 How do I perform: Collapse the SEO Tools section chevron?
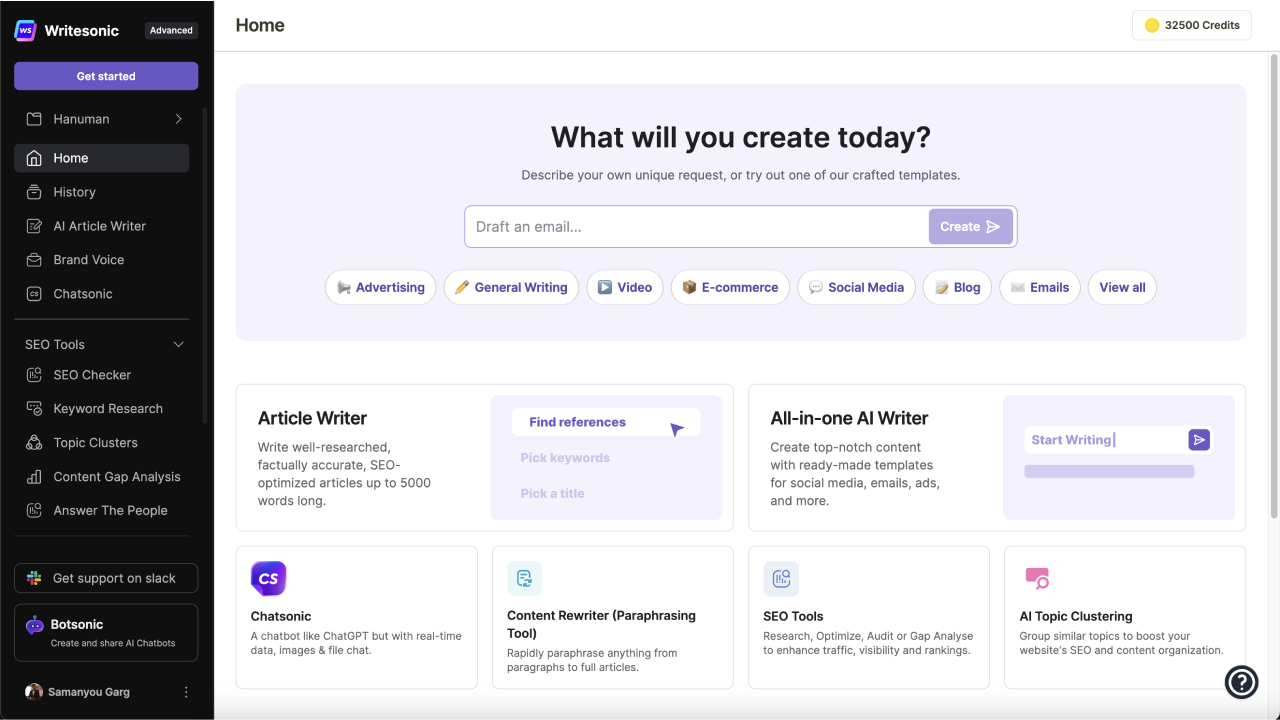coord(179,345)
